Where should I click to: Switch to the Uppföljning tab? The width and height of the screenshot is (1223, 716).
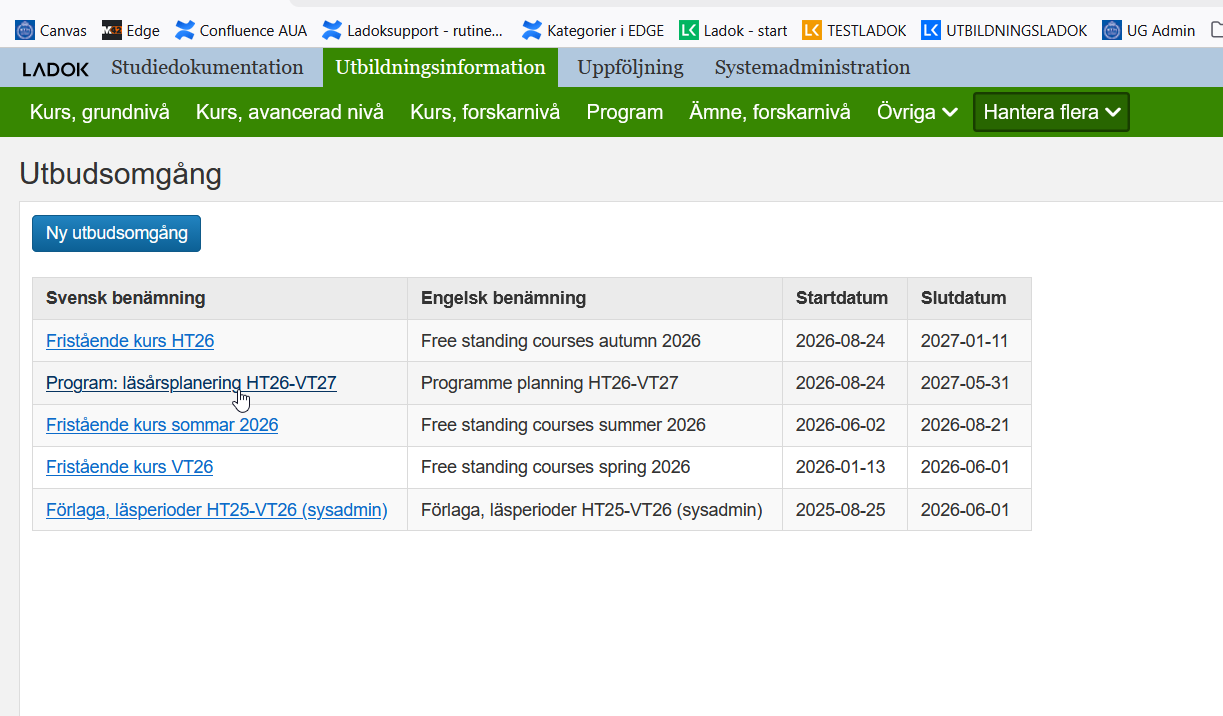[x=630, y=68]
